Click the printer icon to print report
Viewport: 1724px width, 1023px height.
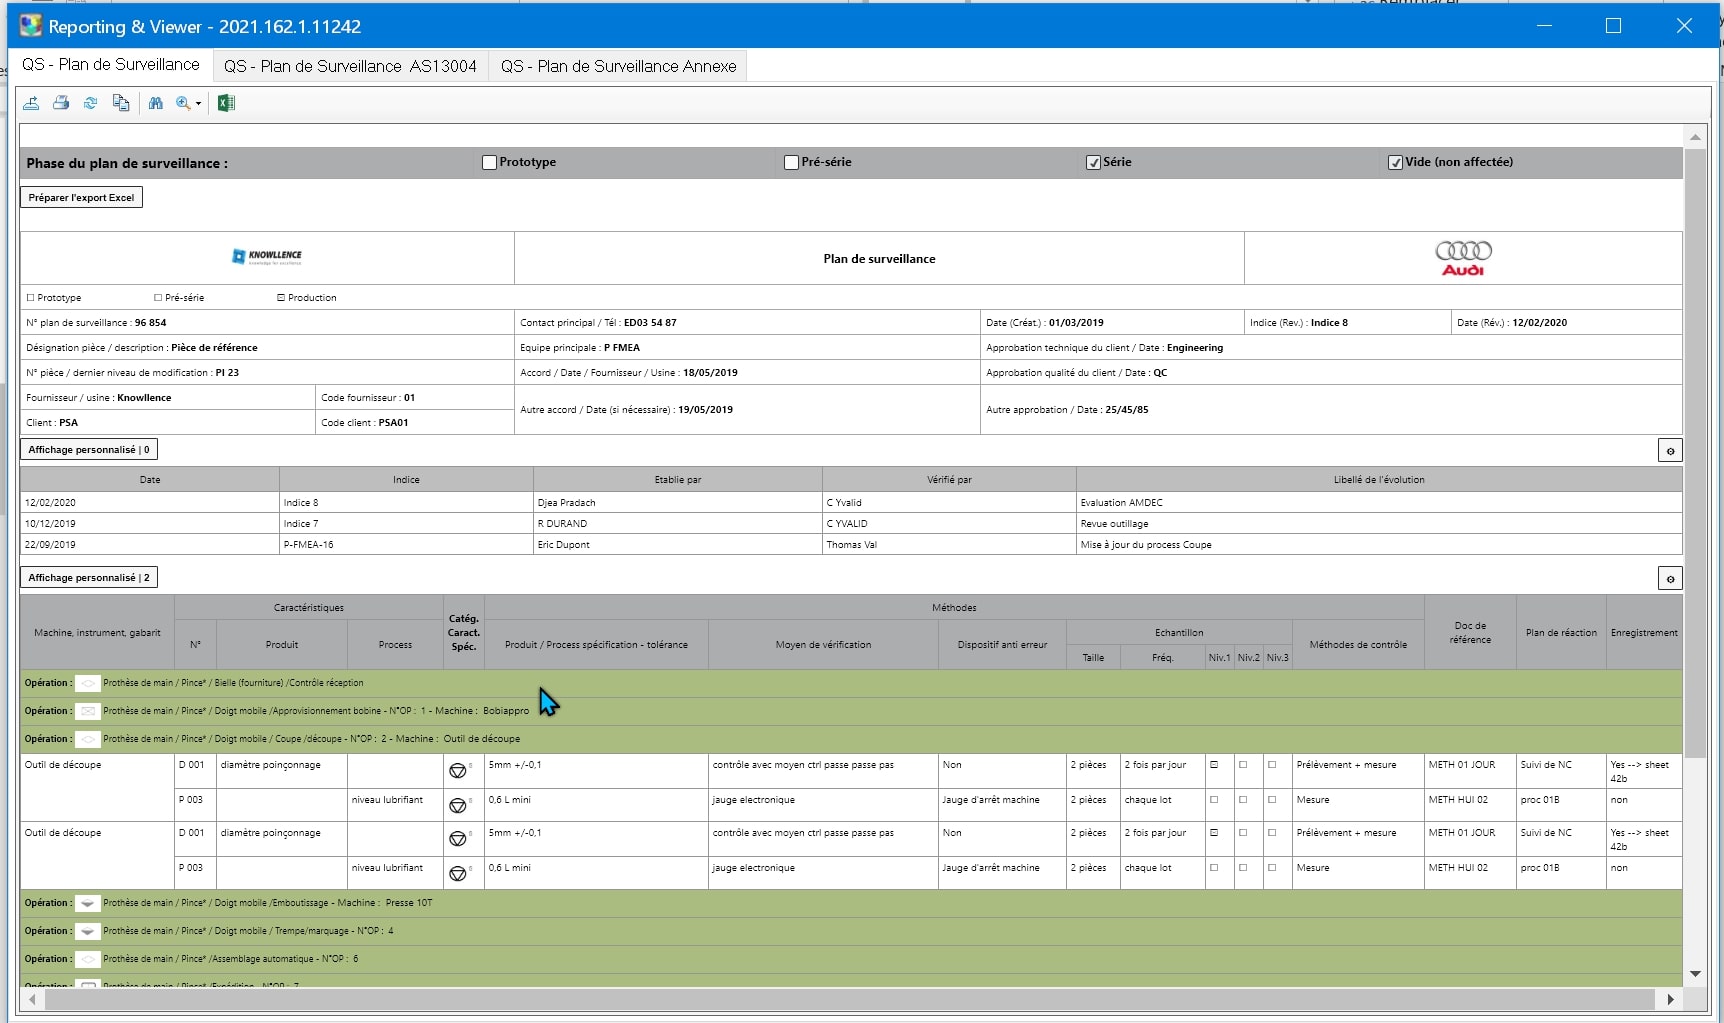[x=61, y=103]
